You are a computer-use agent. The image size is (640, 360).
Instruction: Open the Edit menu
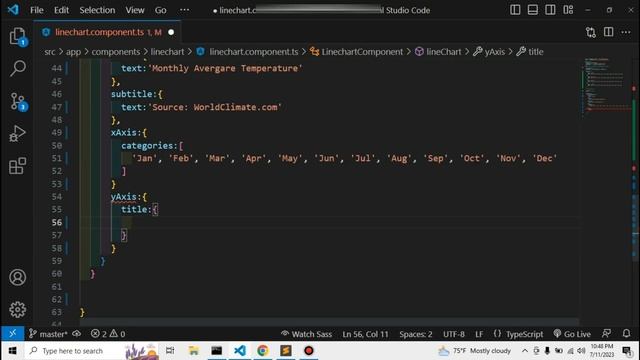[61, 10]
